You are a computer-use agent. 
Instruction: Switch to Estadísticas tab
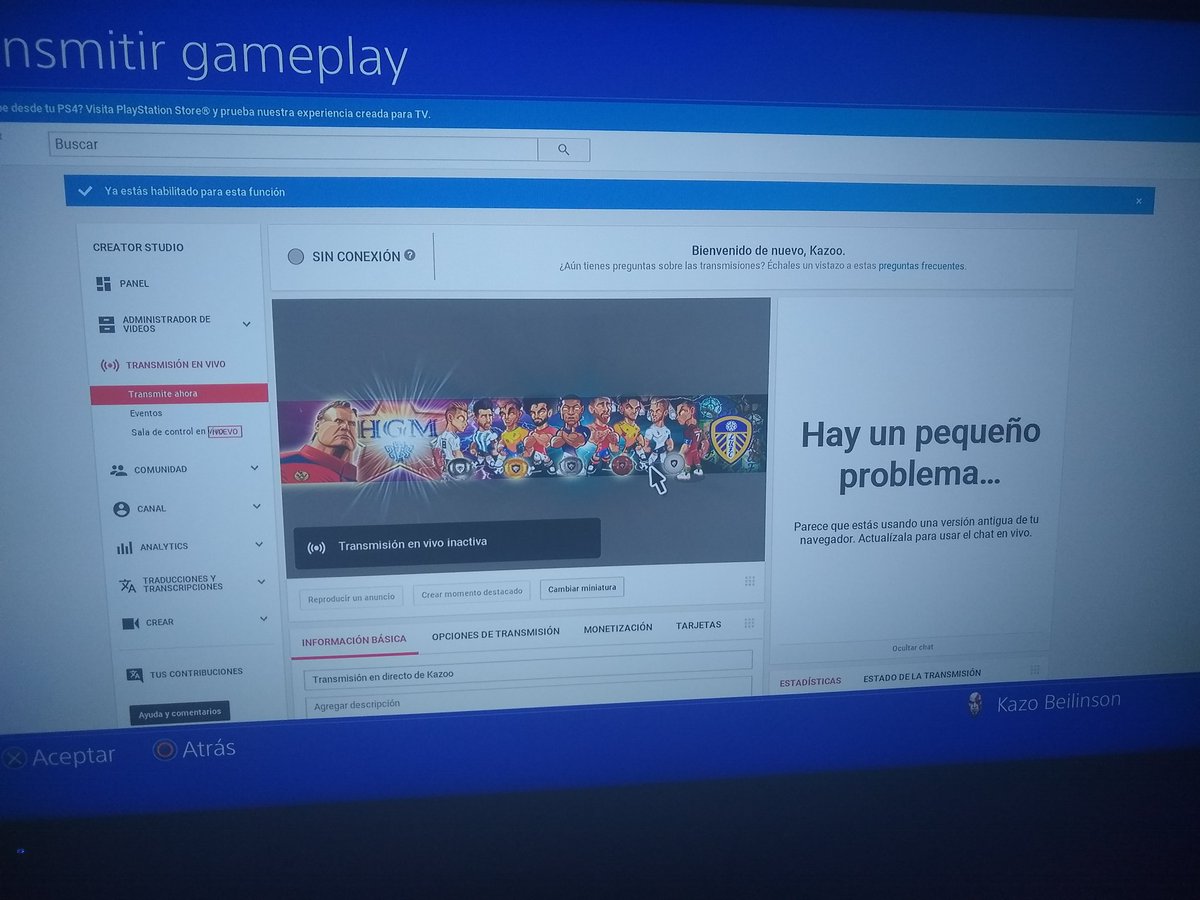pos(810,682)
